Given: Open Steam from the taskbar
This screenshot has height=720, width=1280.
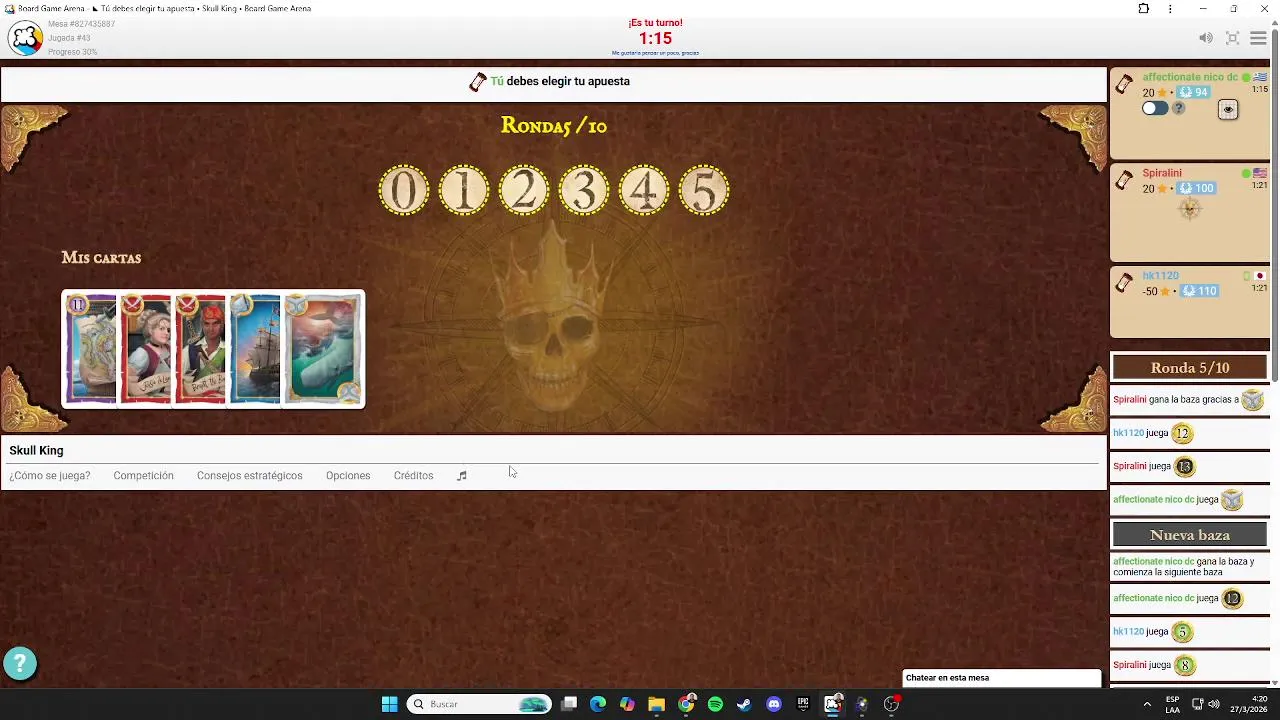Looking at the screenshot, I should click(x=744, y=704).
